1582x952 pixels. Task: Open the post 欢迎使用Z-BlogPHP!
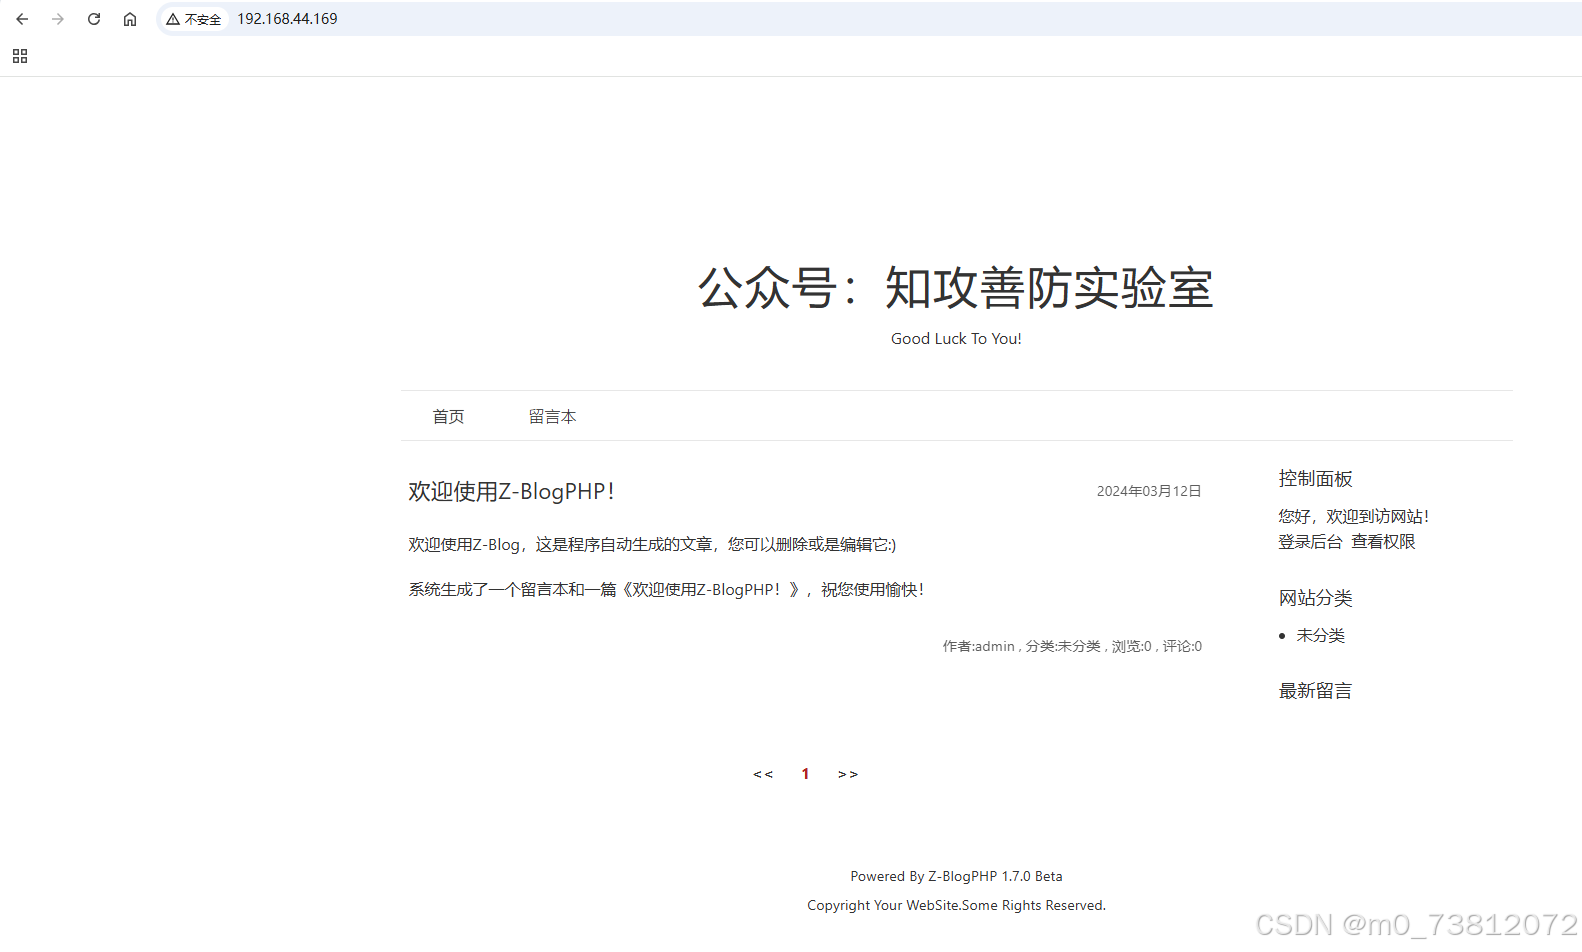[x=511, y=491]
